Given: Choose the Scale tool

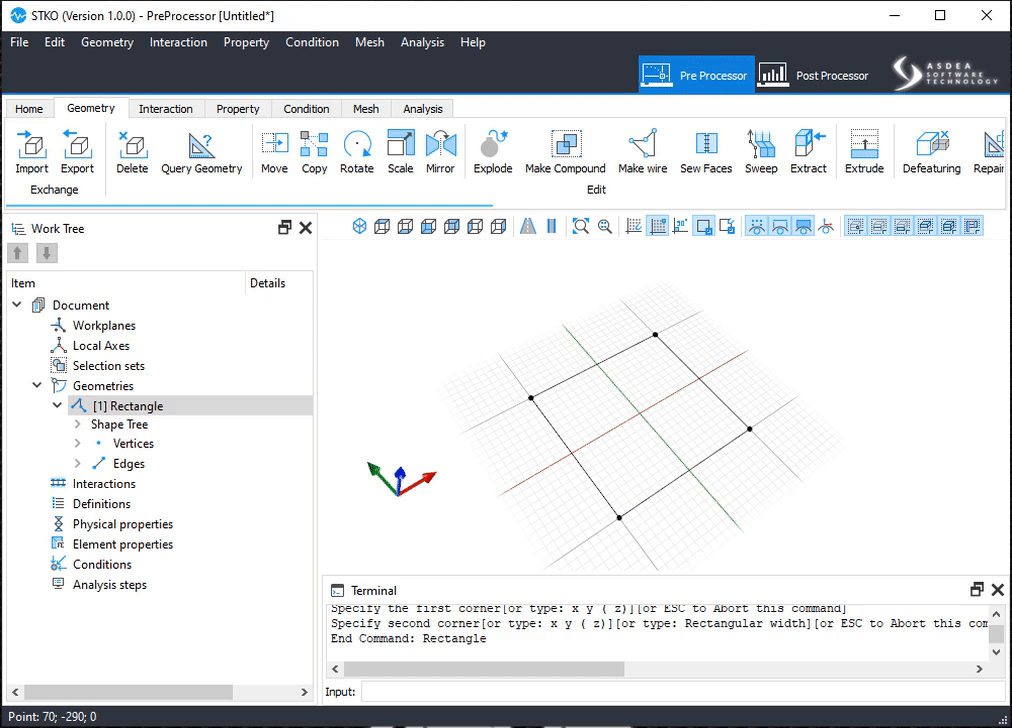Looking at the screenshot, I should [x=400, y=152].
